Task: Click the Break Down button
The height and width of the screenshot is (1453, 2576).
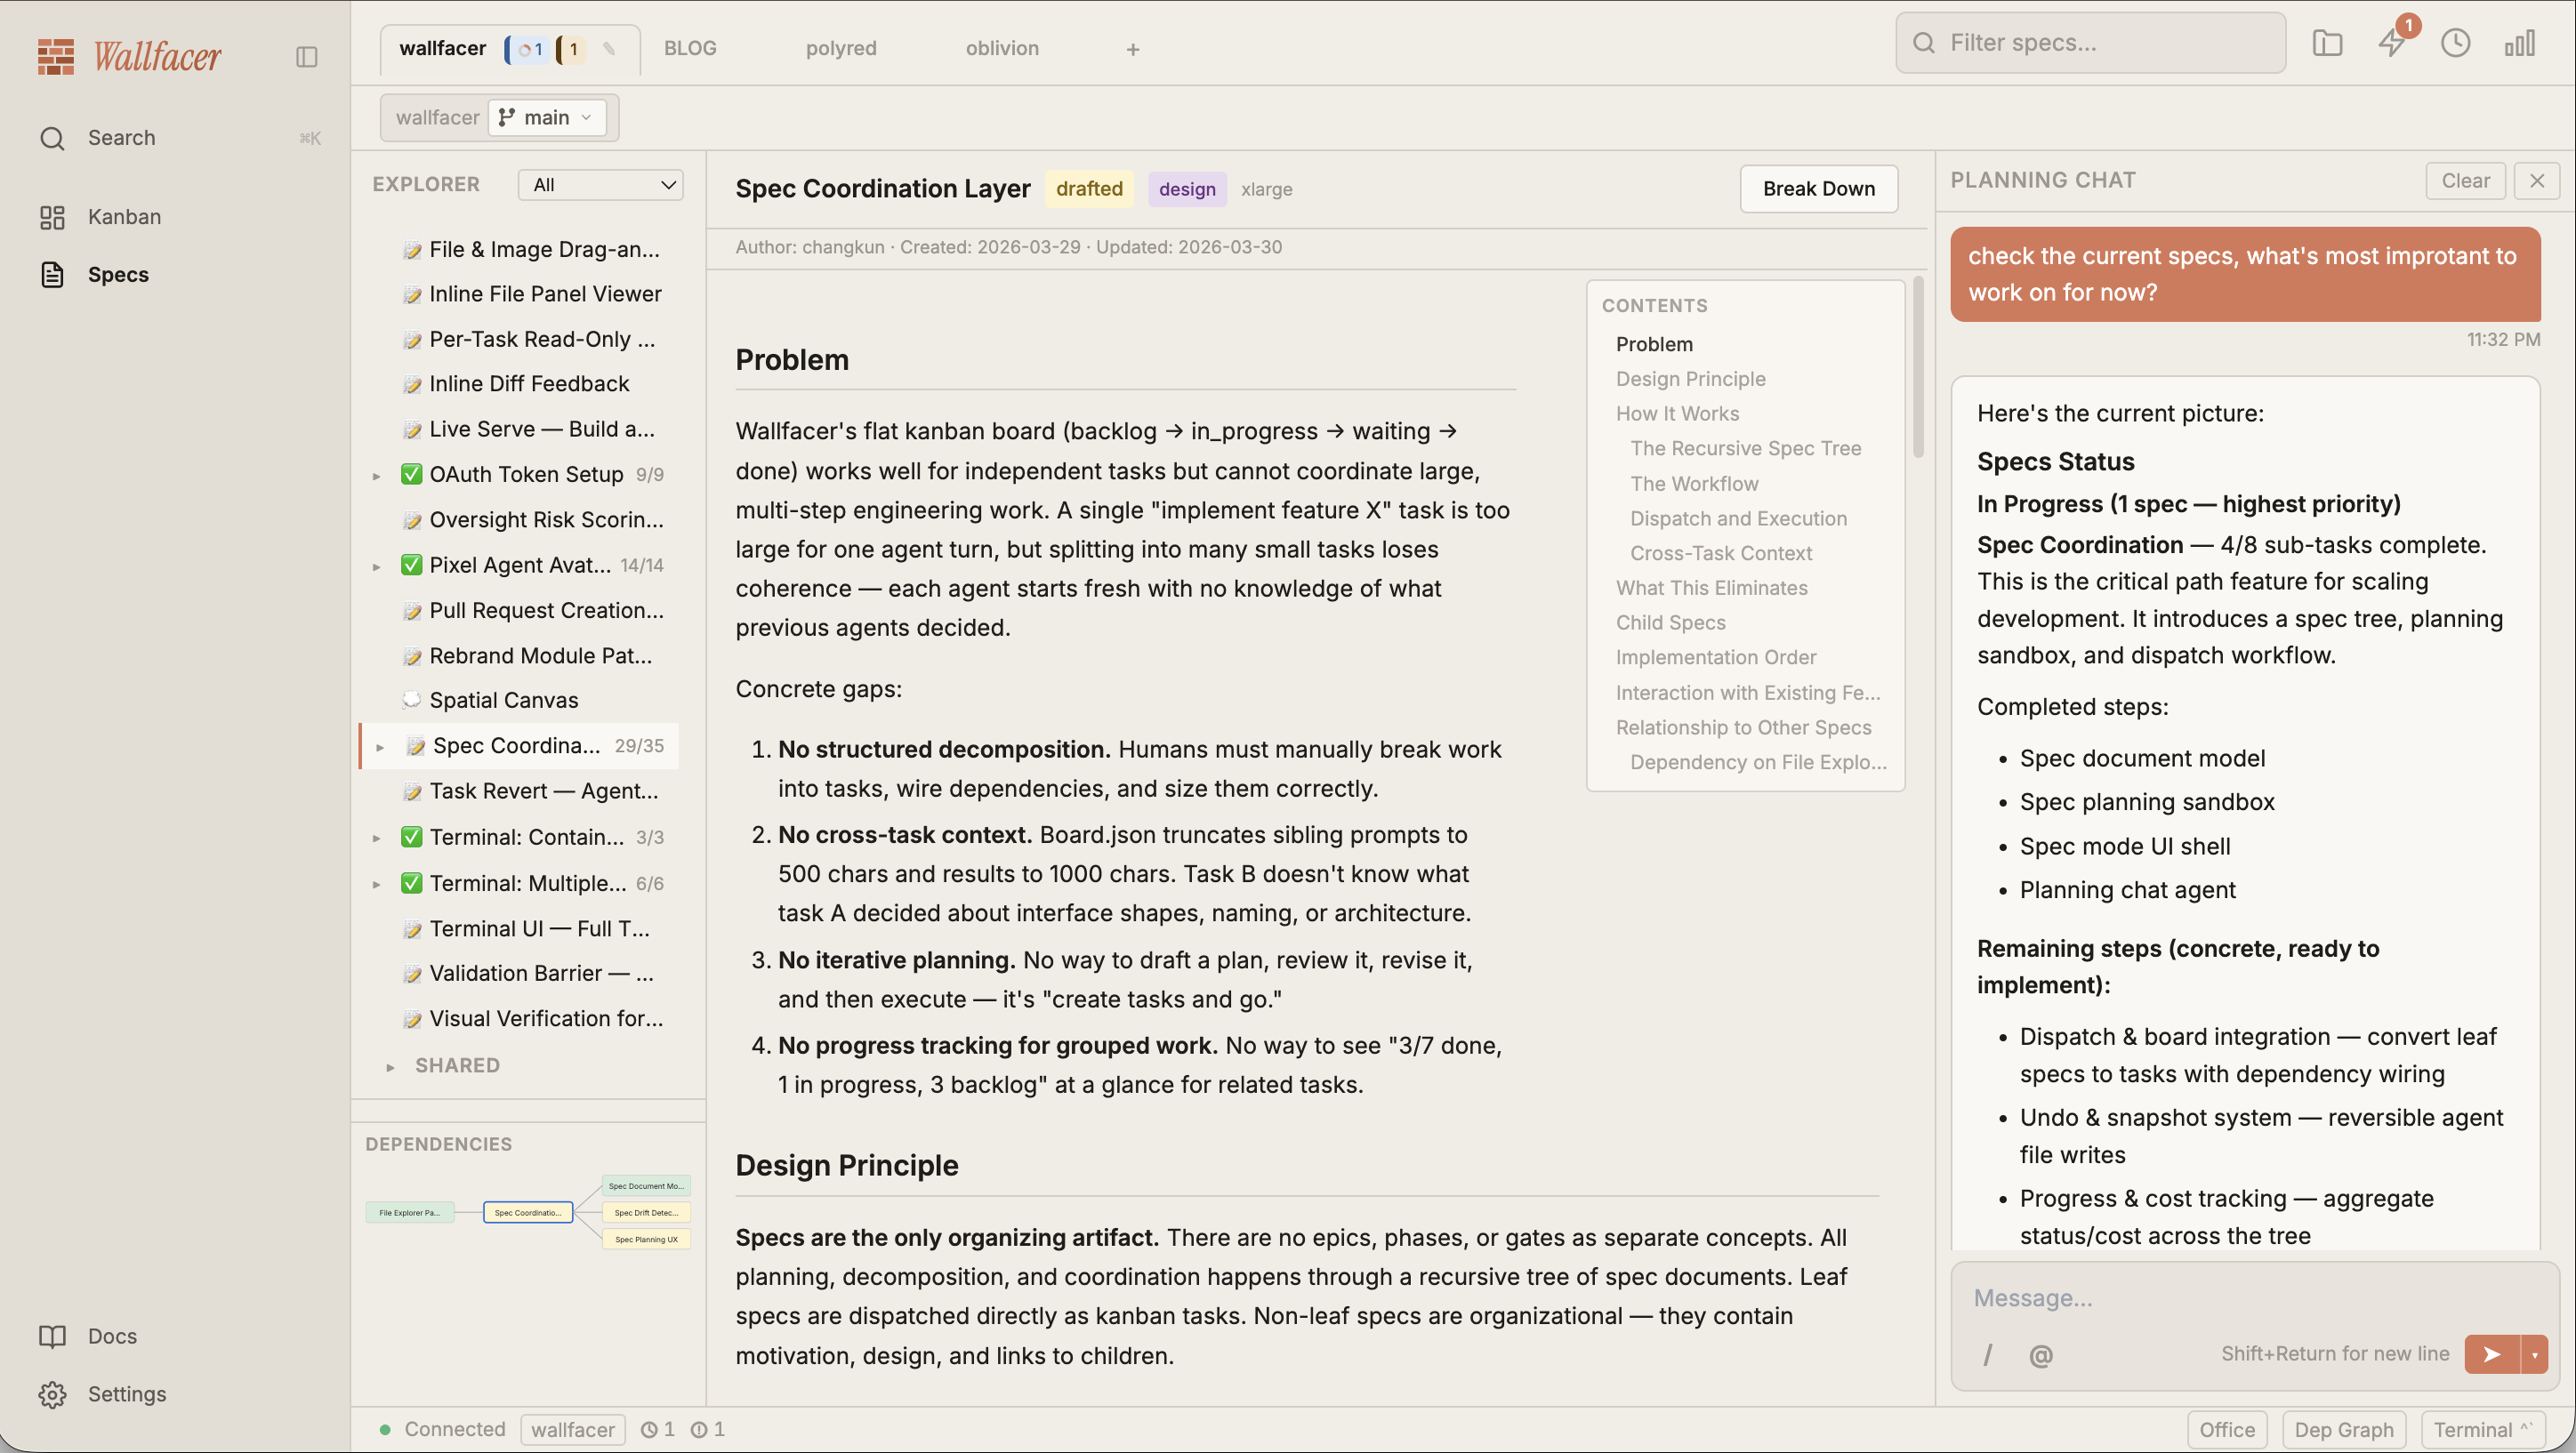Action: tap(1818, 189)
